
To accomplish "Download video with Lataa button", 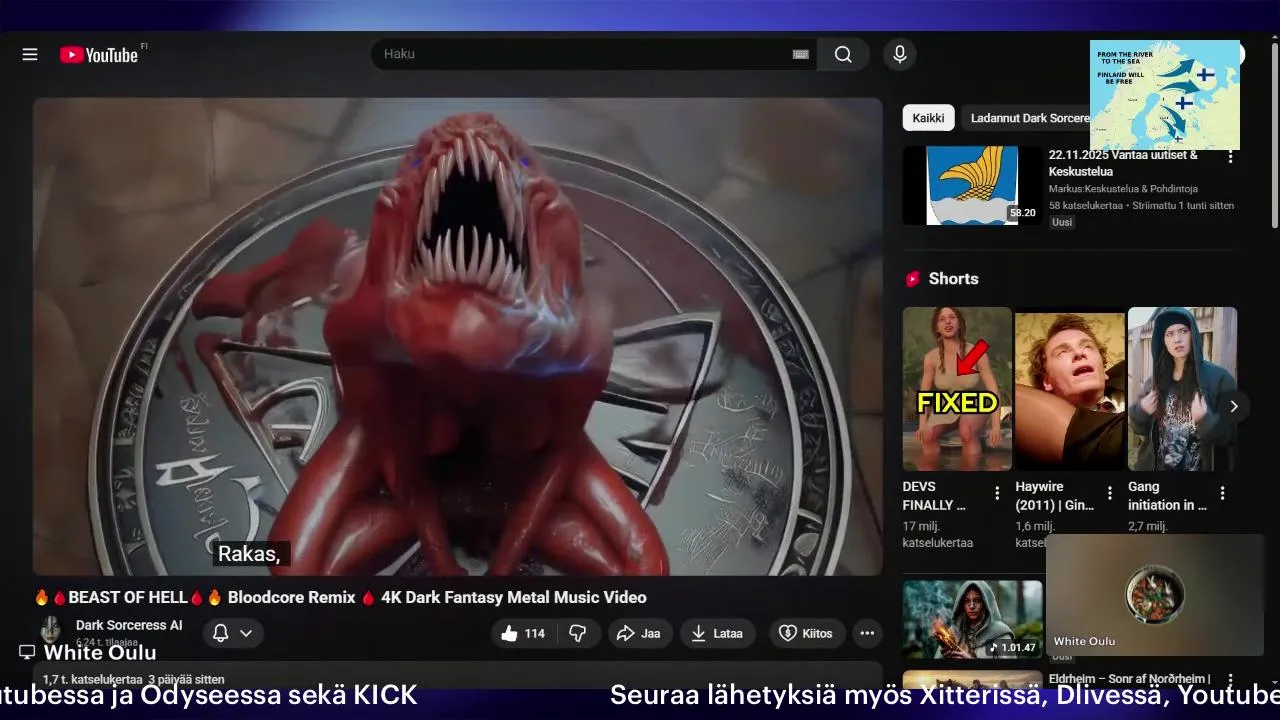I will point(717,633).
